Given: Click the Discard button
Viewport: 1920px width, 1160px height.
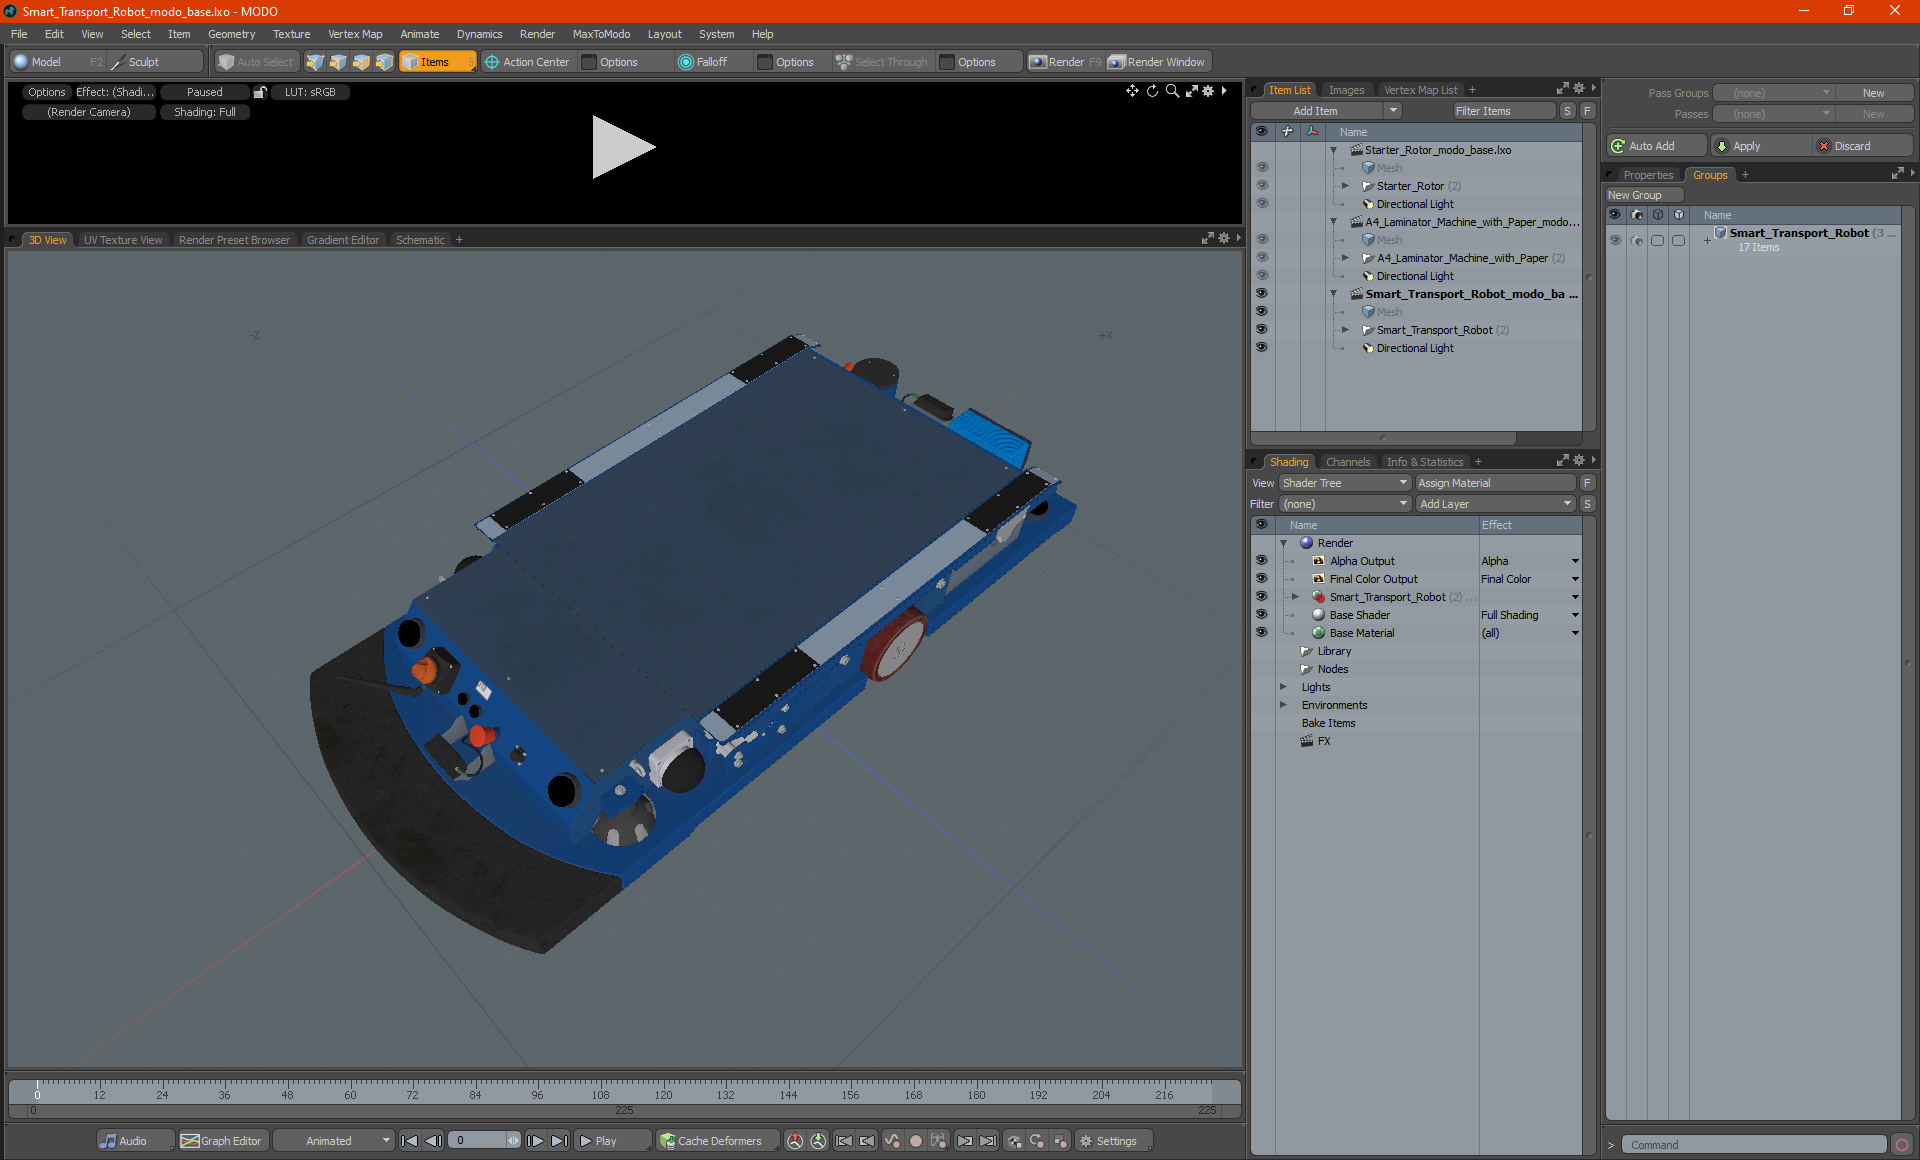Looking at the screenshot, I should [1862, 146].
